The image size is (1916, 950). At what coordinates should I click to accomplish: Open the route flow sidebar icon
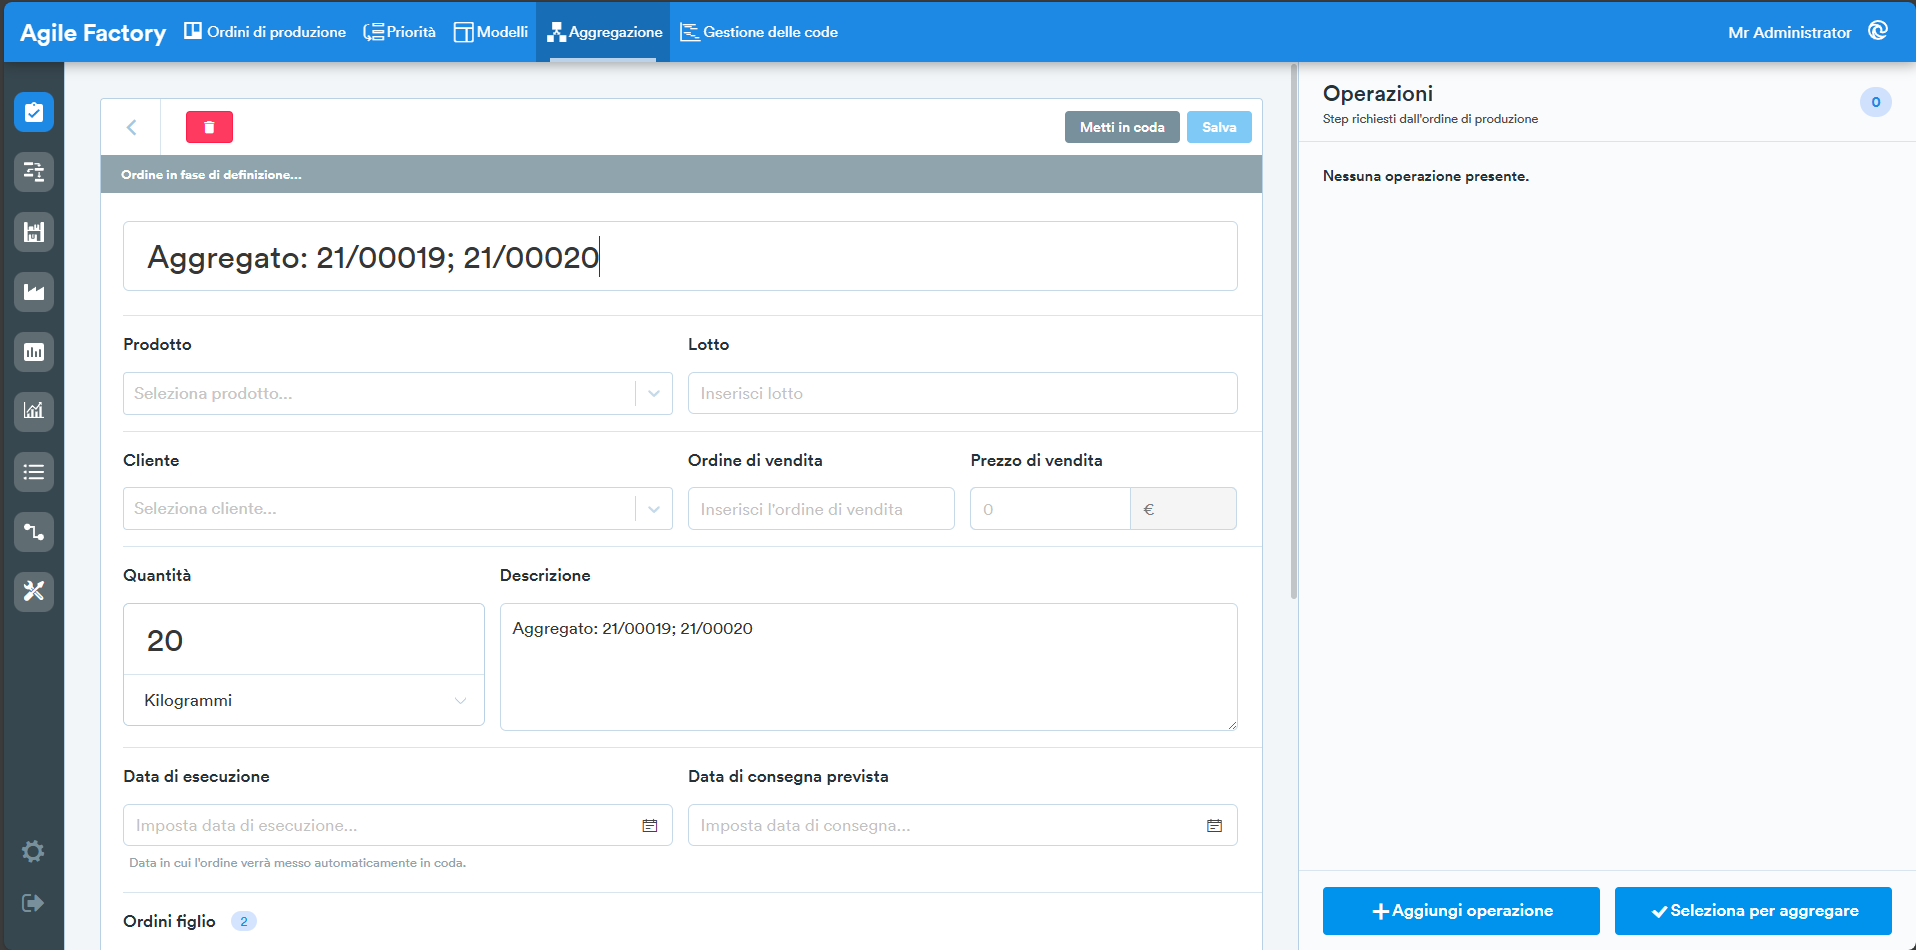(34, 532)
